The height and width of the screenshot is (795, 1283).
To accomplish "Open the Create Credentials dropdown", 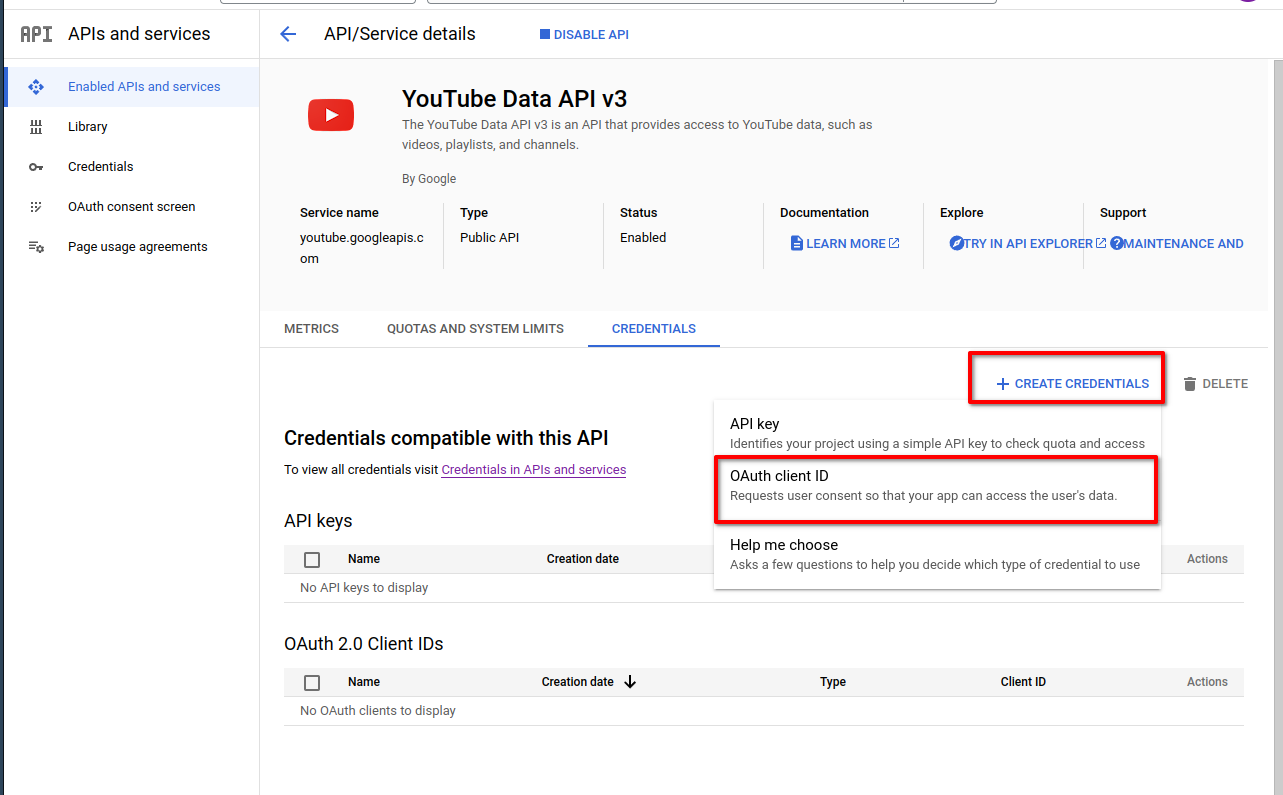I will [x=1072, y=384].
